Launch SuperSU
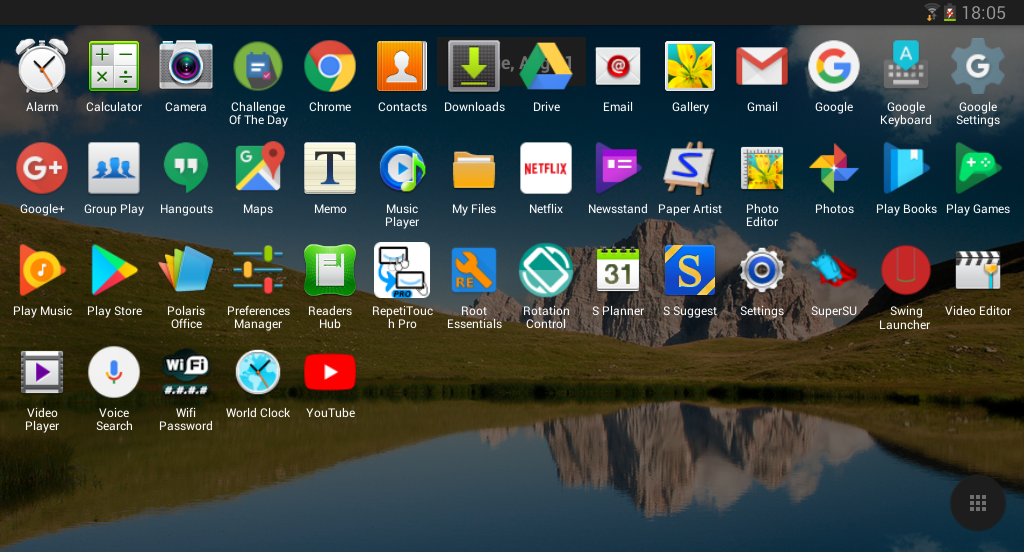Viewport: 1024px width, 552px height. coord(834,270)
